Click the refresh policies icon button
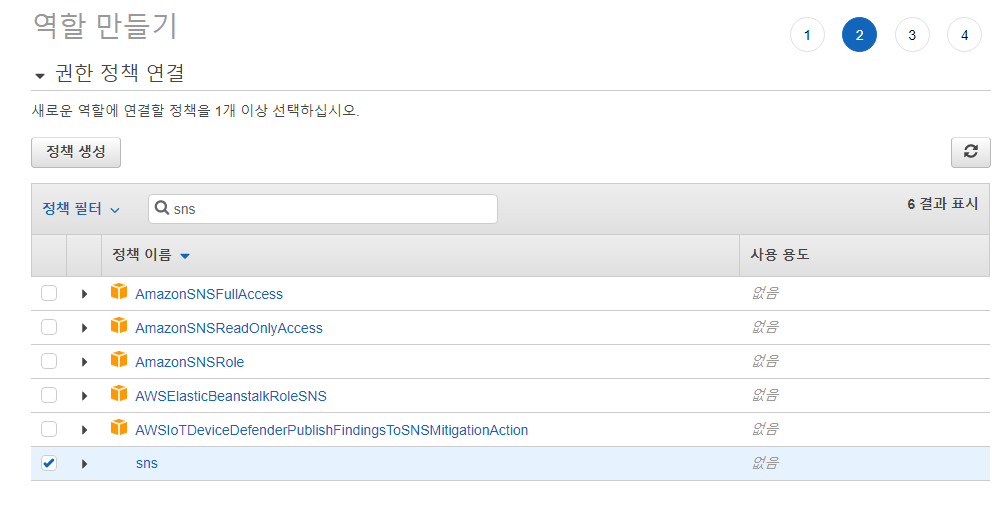This screenshot has width=992, height=521. pyautogui.click(x=970, y=152)
